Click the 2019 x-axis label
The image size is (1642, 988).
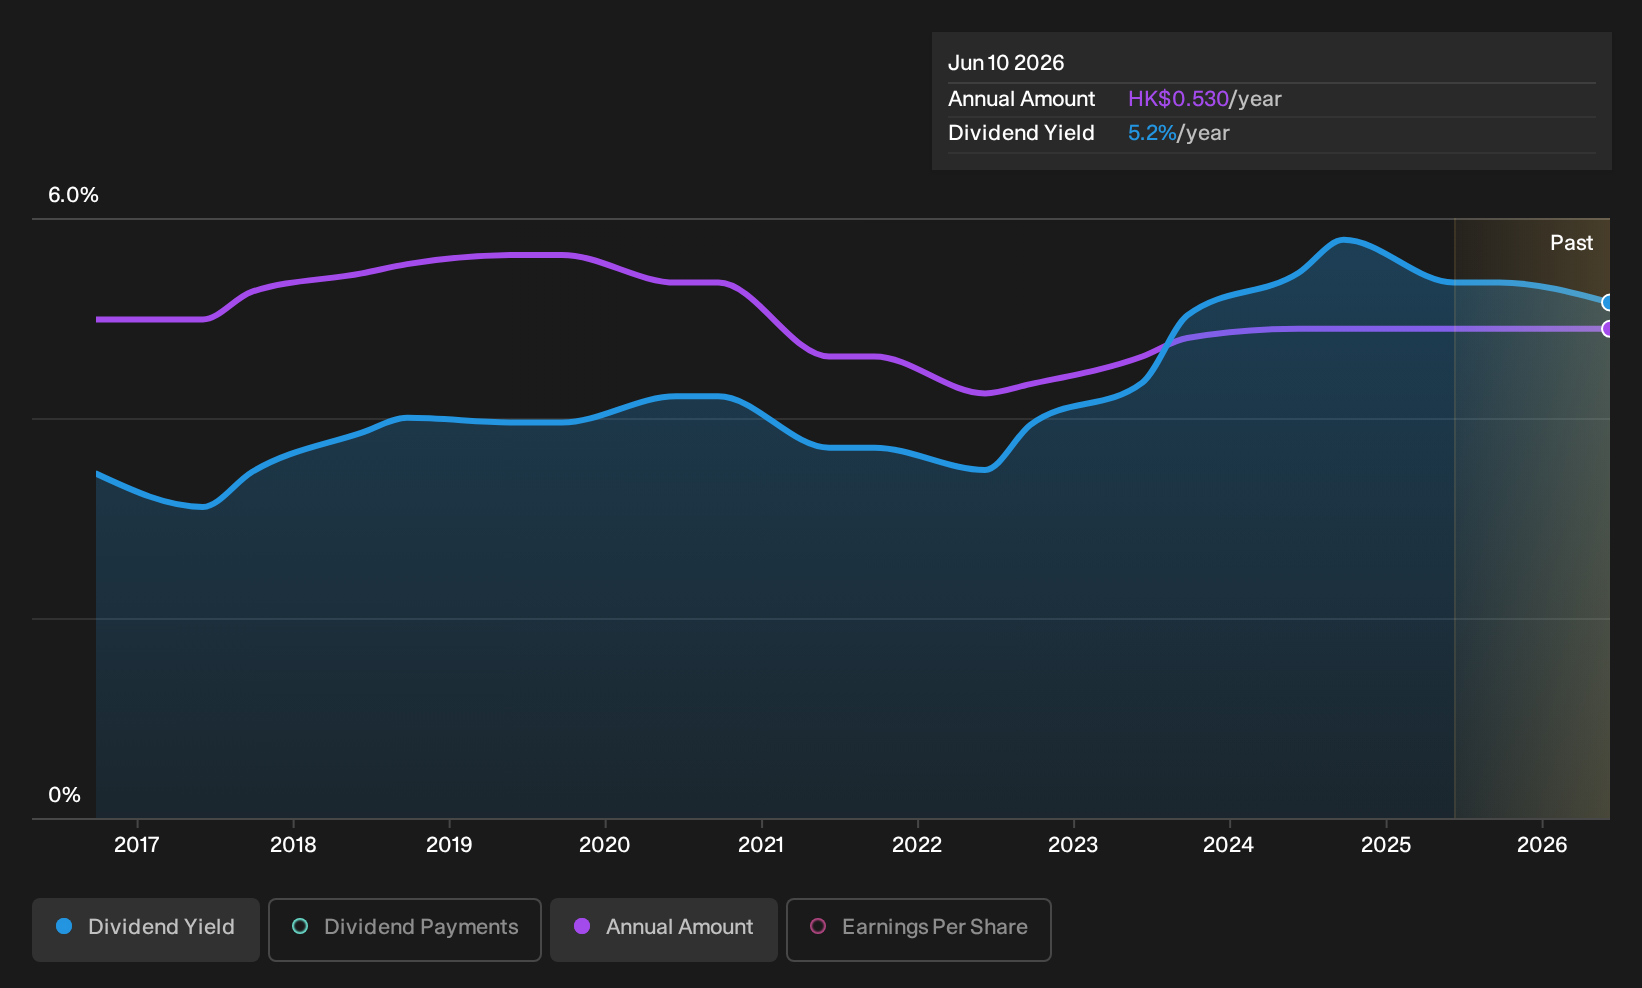click(449, 845)
